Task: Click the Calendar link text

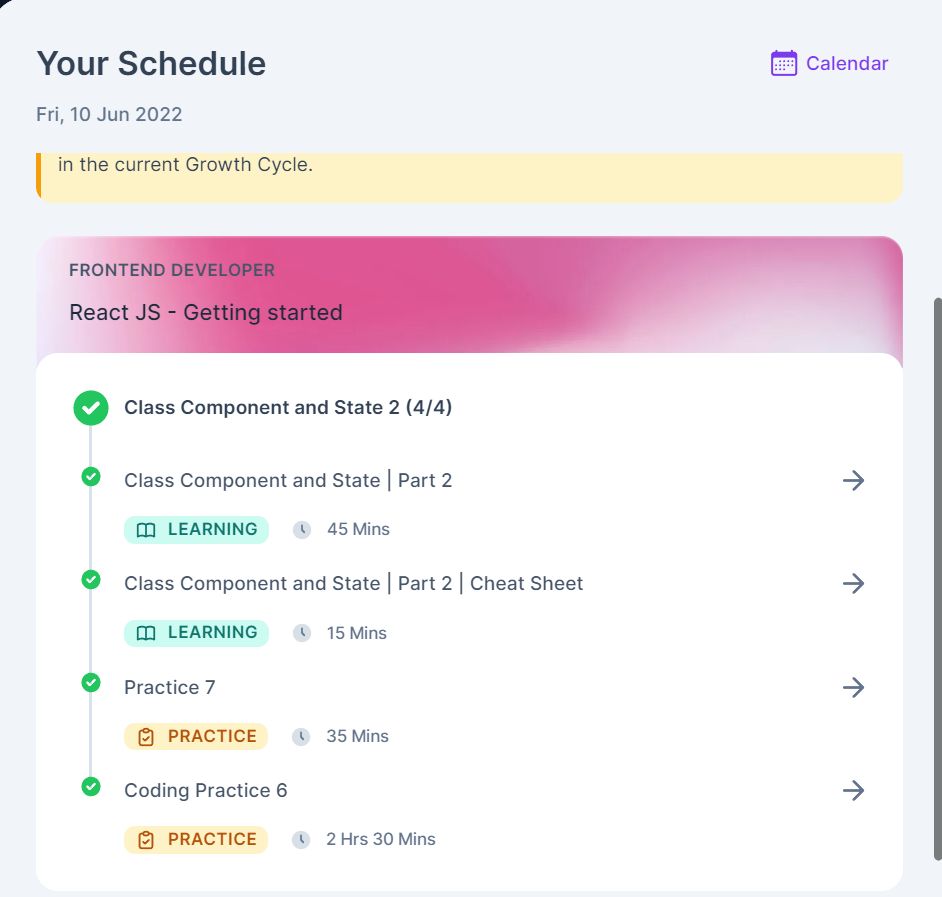Action: tap(846, 63)
